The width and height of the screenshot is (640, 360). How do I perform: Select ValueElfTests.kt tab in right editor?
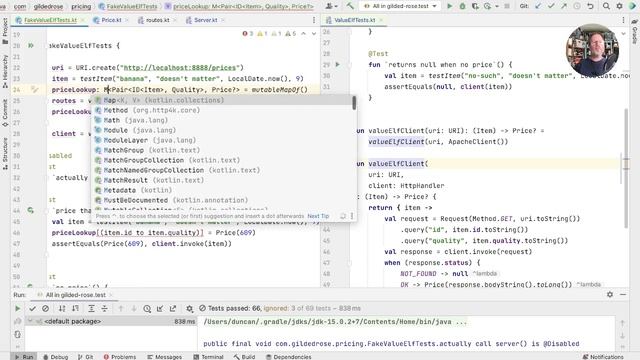pos(354,20)
